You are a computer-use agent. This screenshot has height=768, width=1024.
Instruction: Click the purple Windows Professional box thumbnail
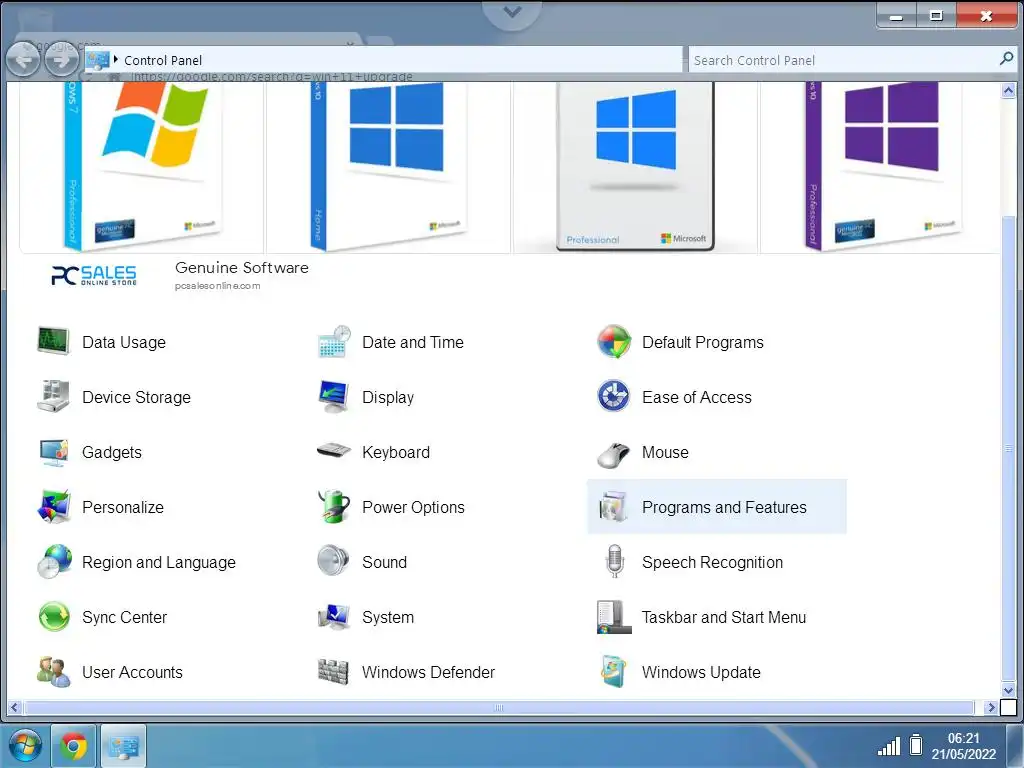click(880, 167)
